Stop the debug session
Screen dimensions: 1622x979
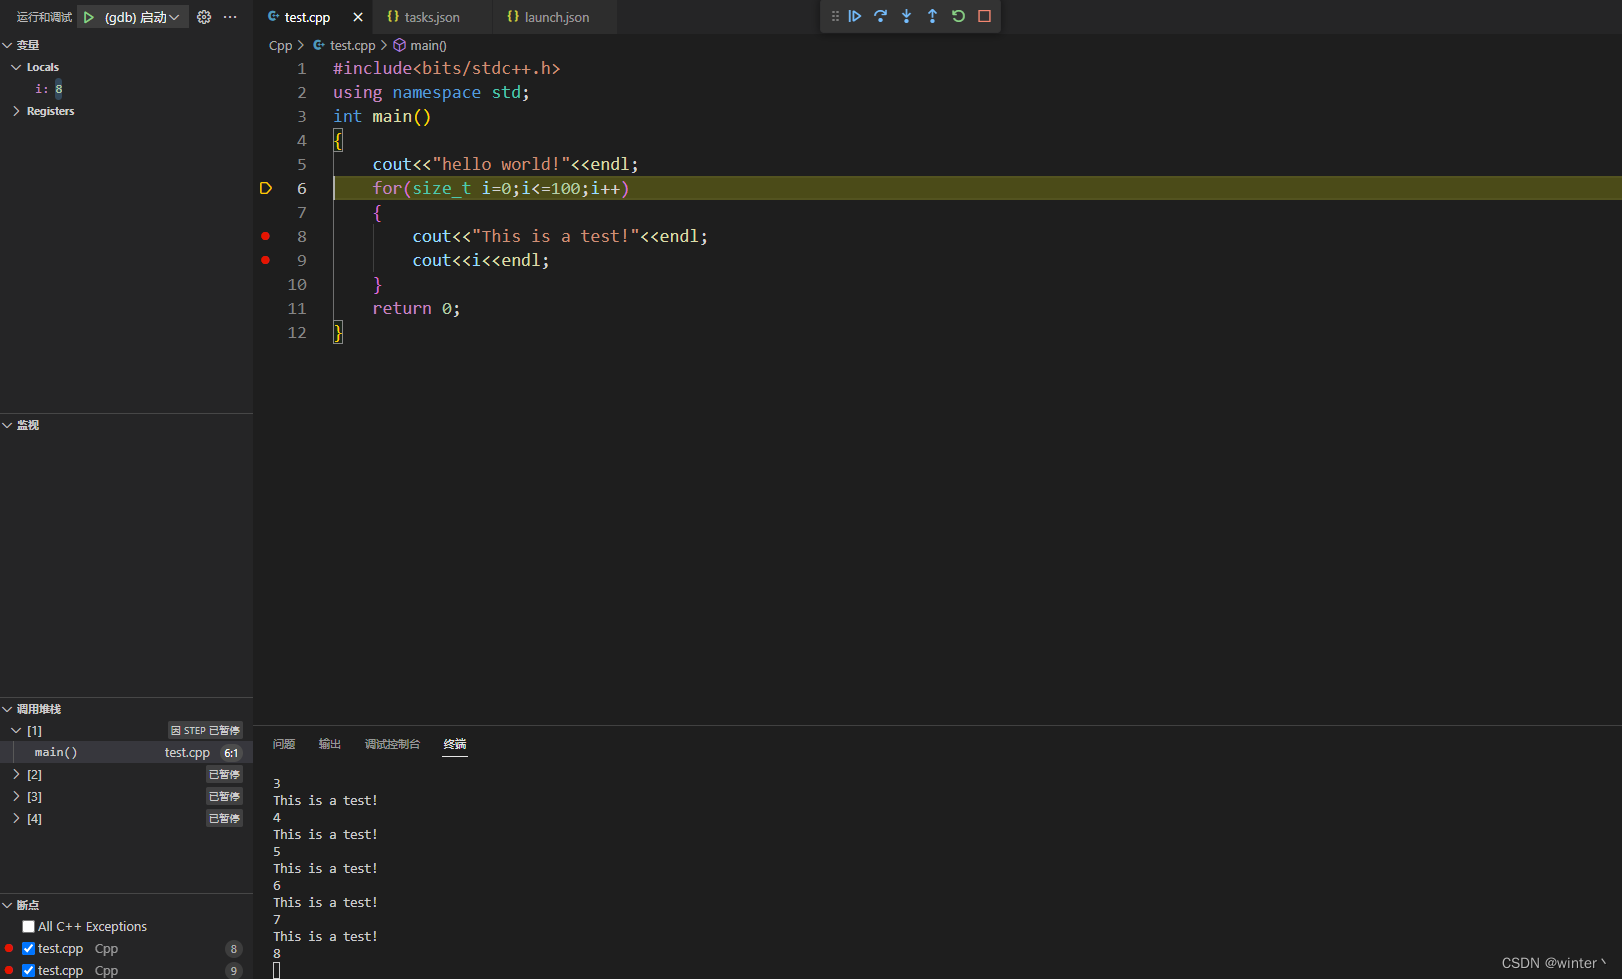(x=985, y=16)
